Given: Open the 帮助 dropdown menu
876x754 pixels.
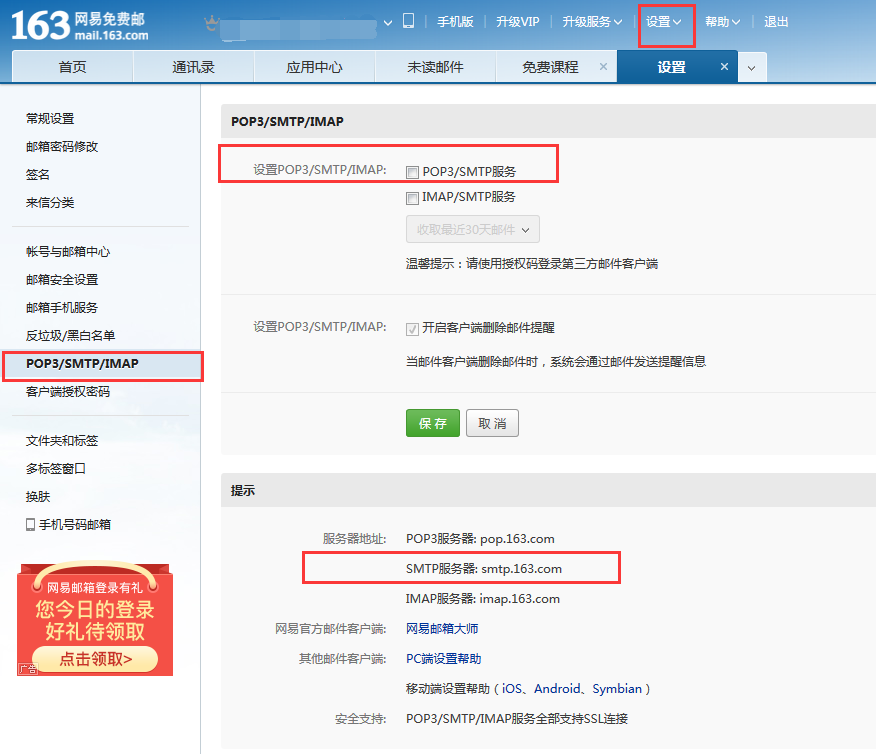Looking at the screenshot, I should point(722,22).
